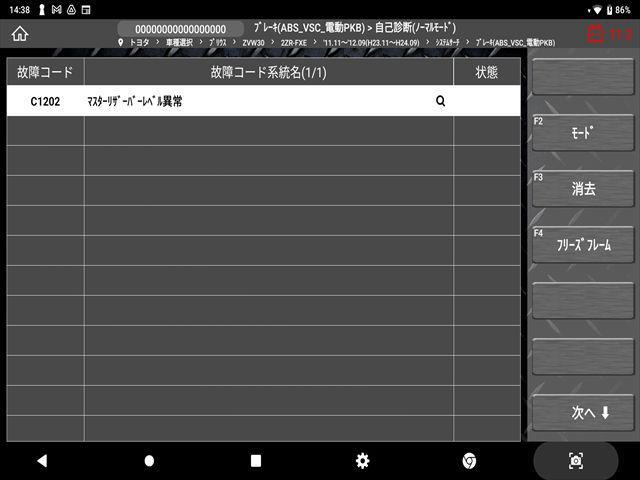Screen dimensions: 640x480
Task: Tap the location pin in breadcrumb
Action: (x=120, y=42)
